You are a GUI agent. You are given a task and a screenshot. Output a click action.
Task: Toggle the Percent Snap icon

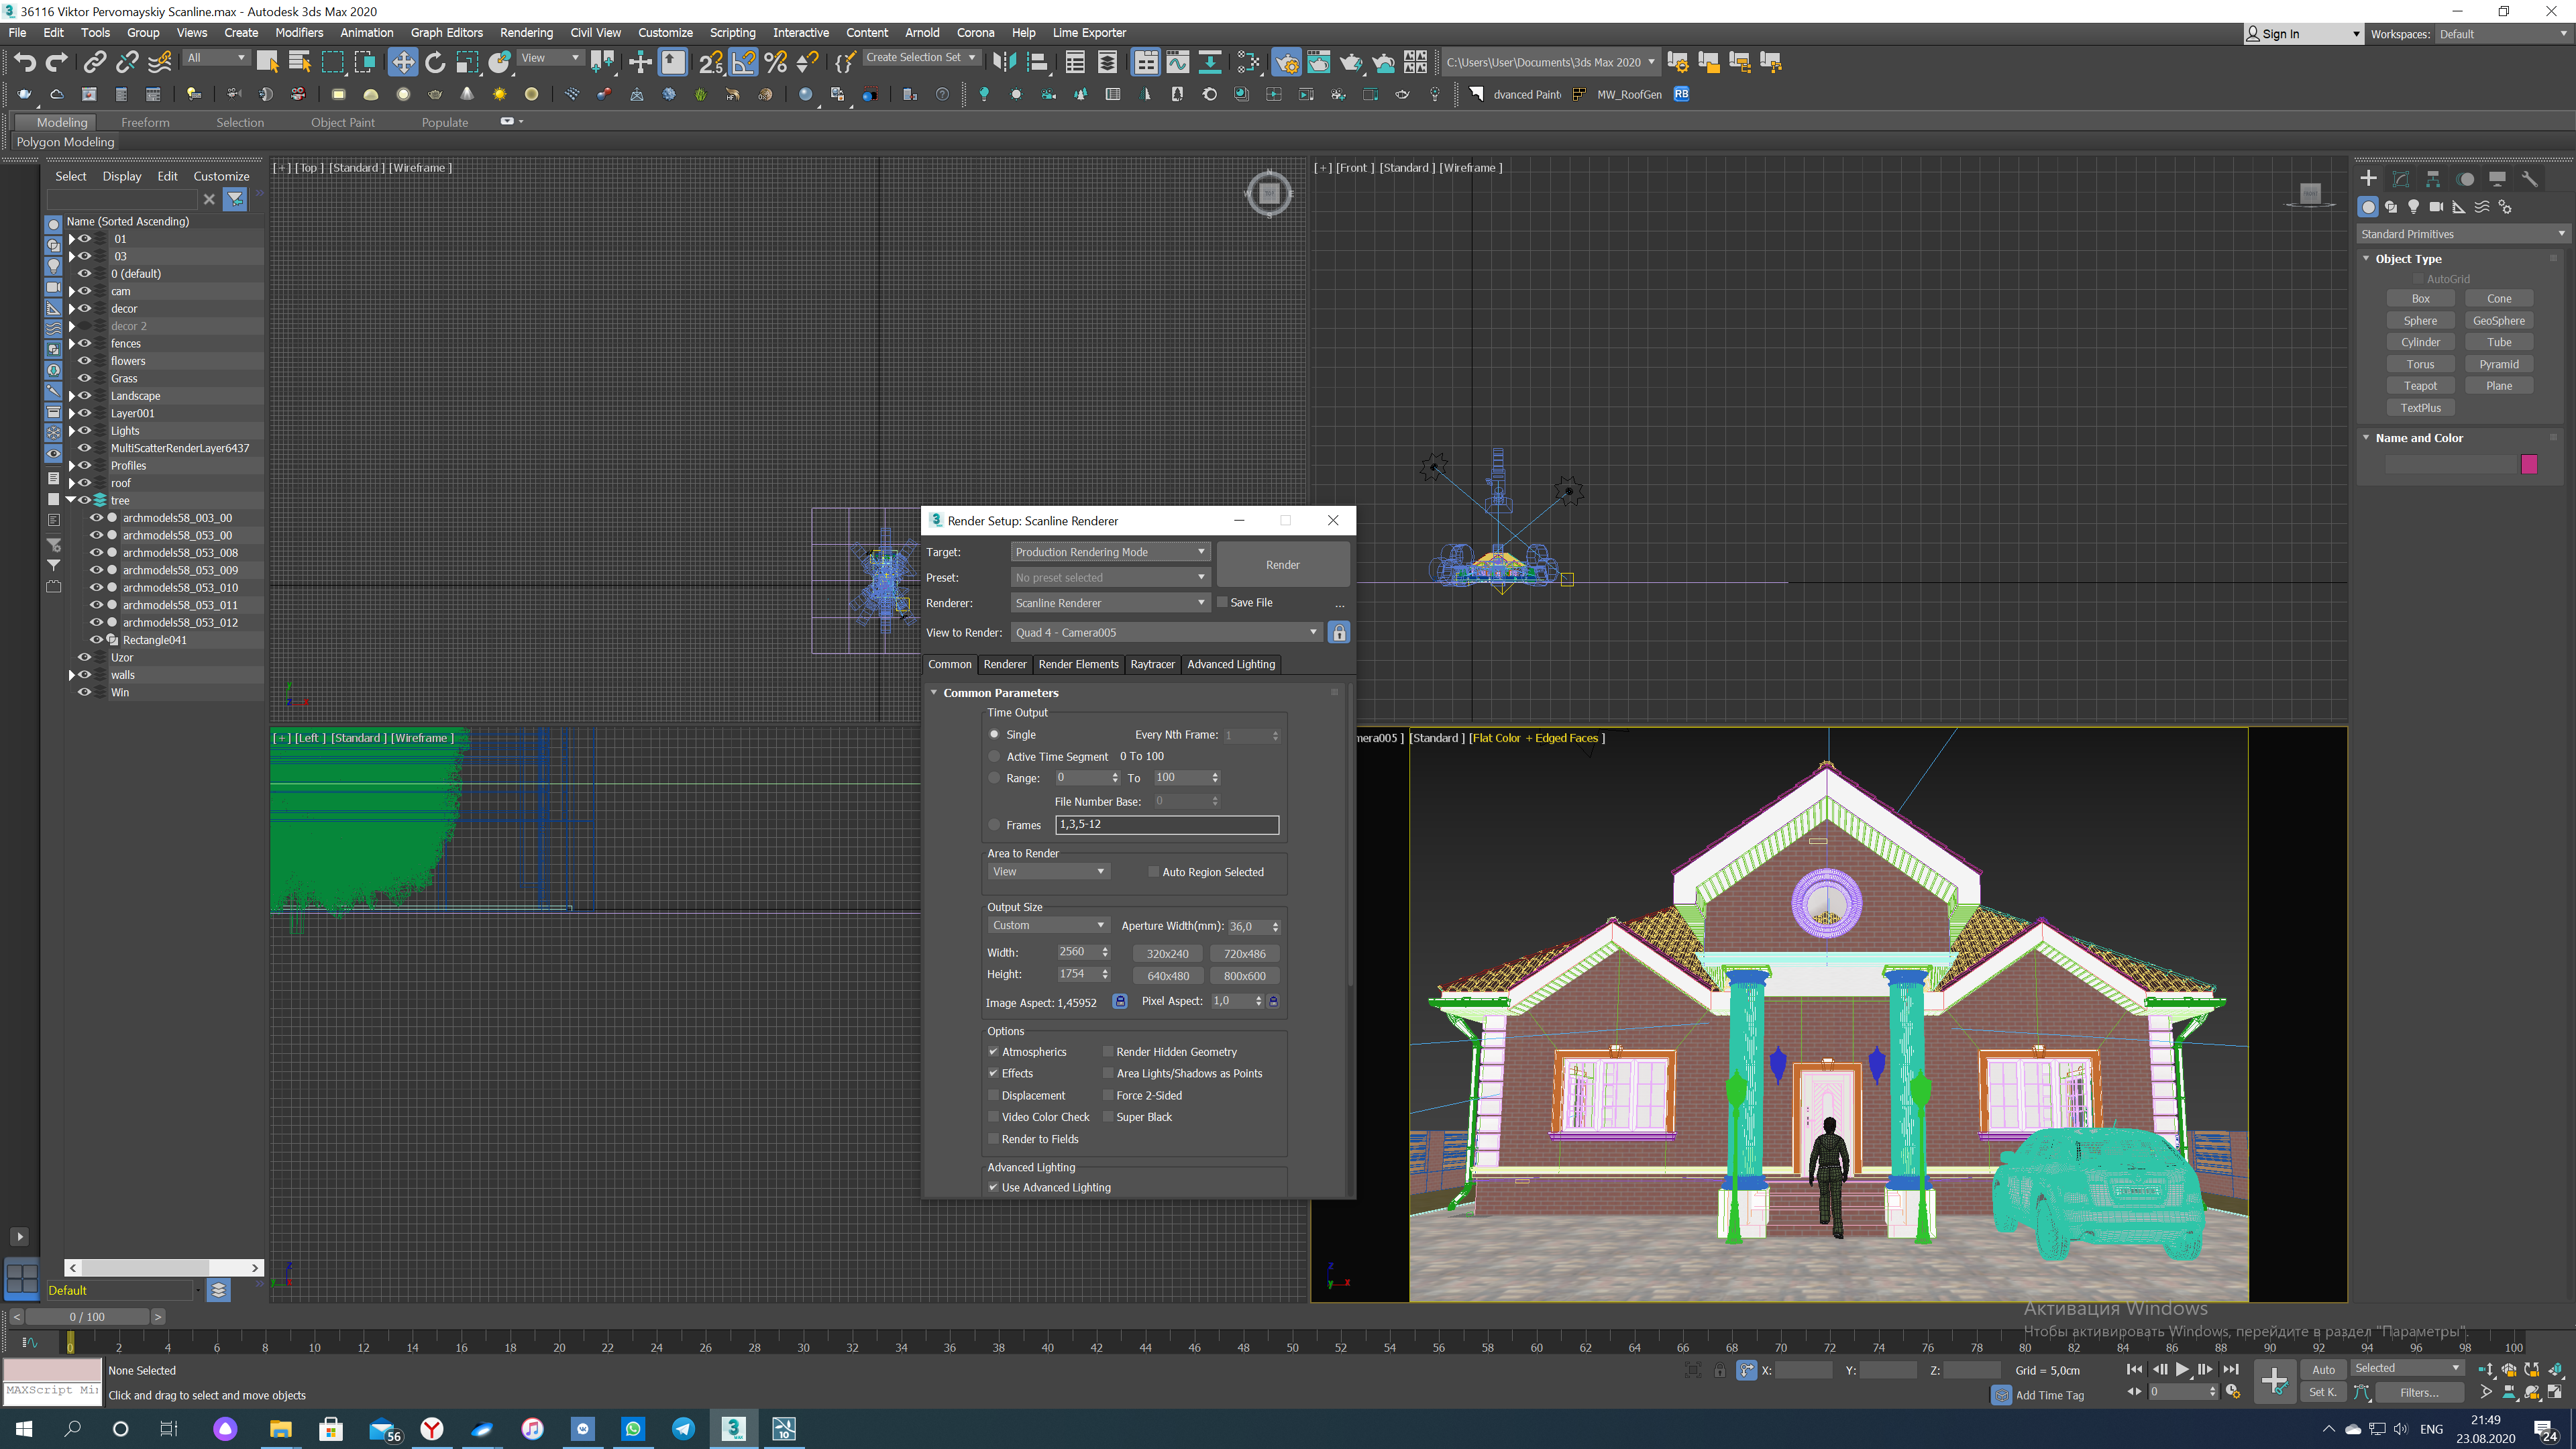click(x=776, y=62)
